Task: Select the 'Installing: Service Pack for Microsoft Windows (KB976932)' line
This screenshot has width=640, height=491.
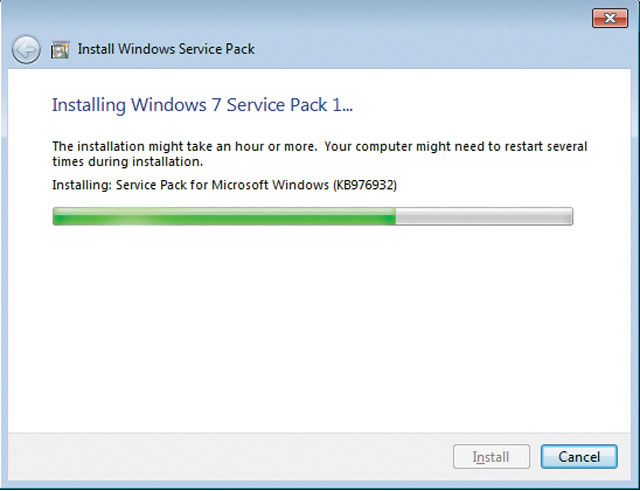Action: click(224, 185)
